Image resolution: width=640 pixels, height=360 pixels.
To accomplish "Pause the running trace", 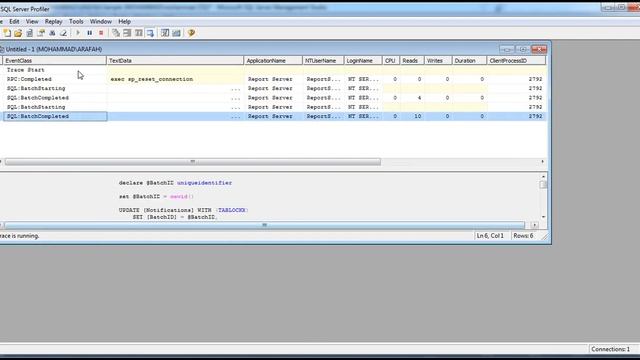I will coord(89,33).
